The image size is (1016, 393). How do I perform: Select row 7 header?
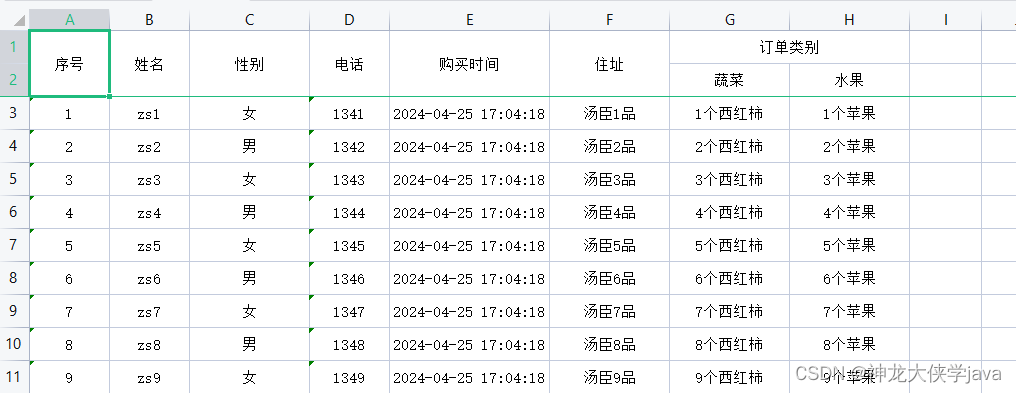coord(14,245)
